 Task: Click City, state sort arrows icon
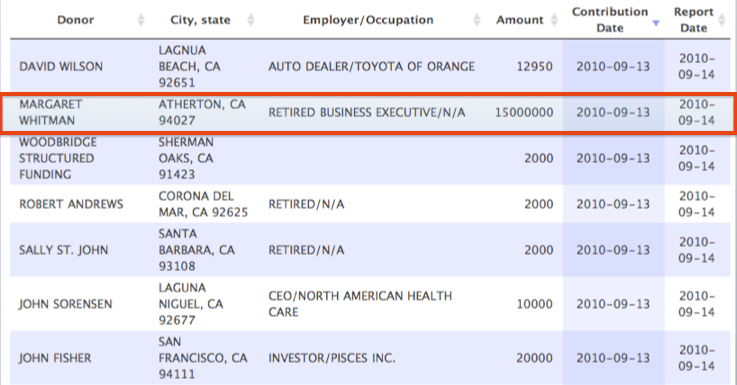point(251,20)
